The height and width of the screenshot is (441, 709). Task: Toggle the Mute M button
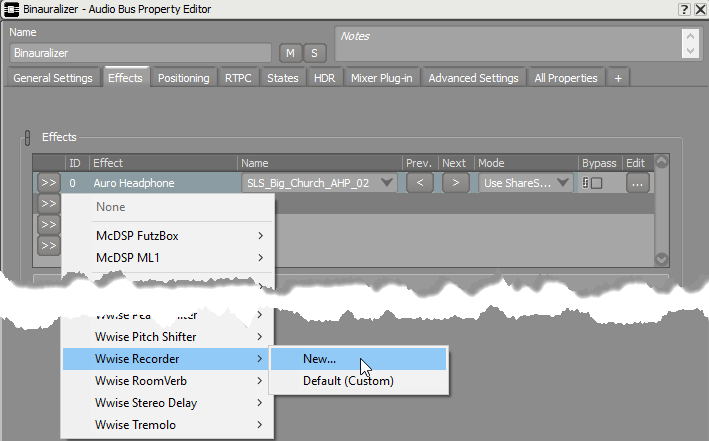[290, 53]
